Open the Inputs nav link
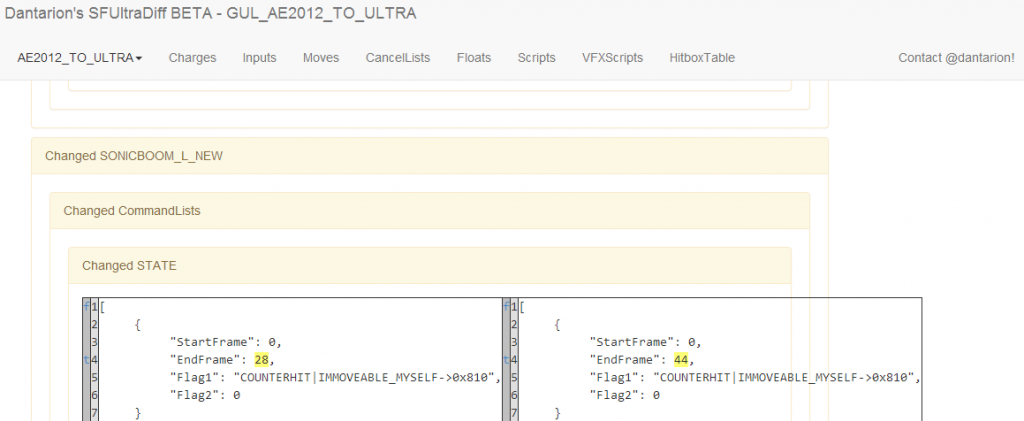The height and width of the screenshot is (421, 1024). click(x=259, y=57)
